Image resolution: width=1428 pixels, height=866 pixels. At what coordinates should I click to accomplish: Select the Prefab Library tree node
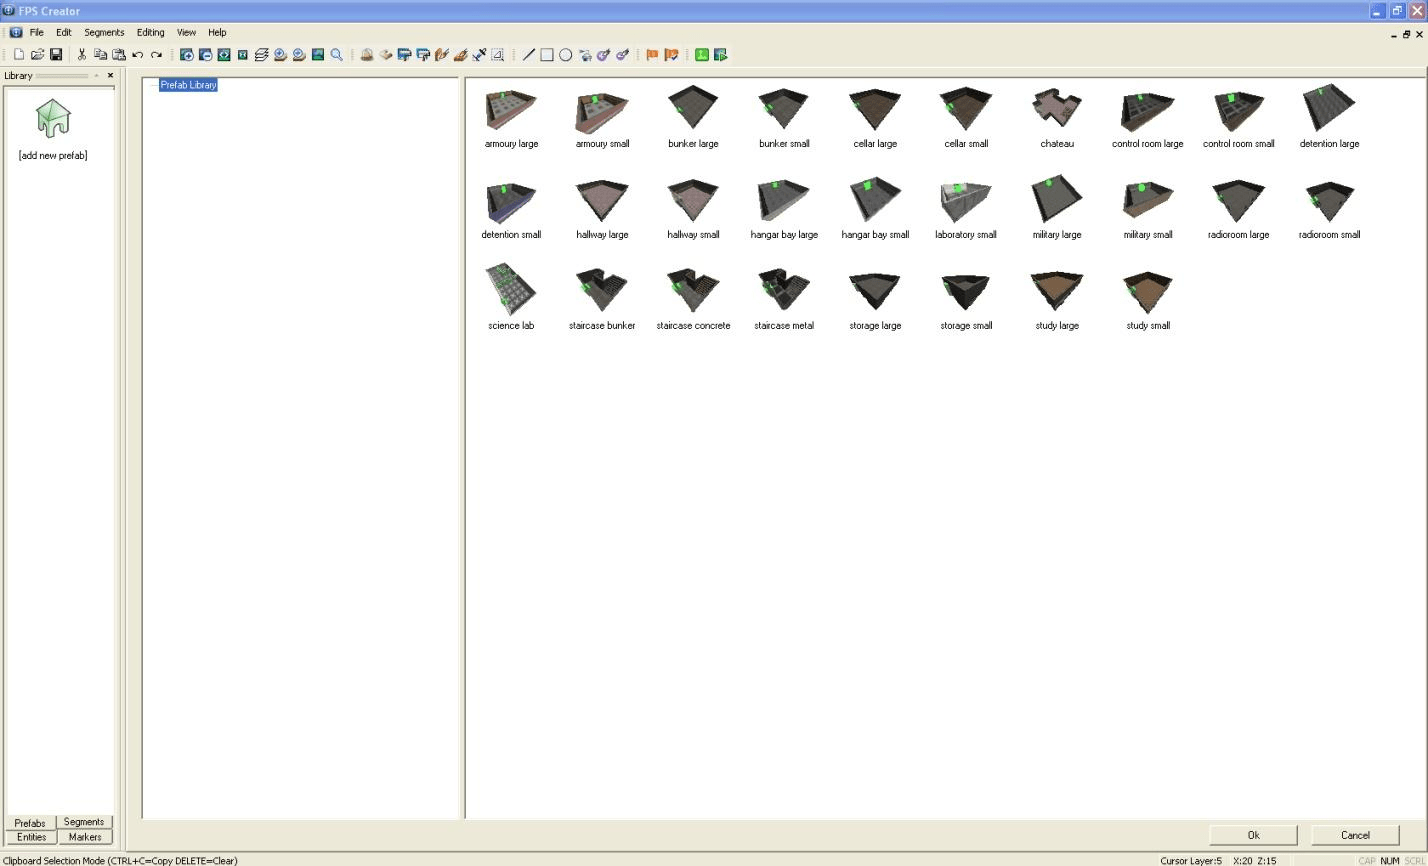pyautogui.click(x=188, y=85)
